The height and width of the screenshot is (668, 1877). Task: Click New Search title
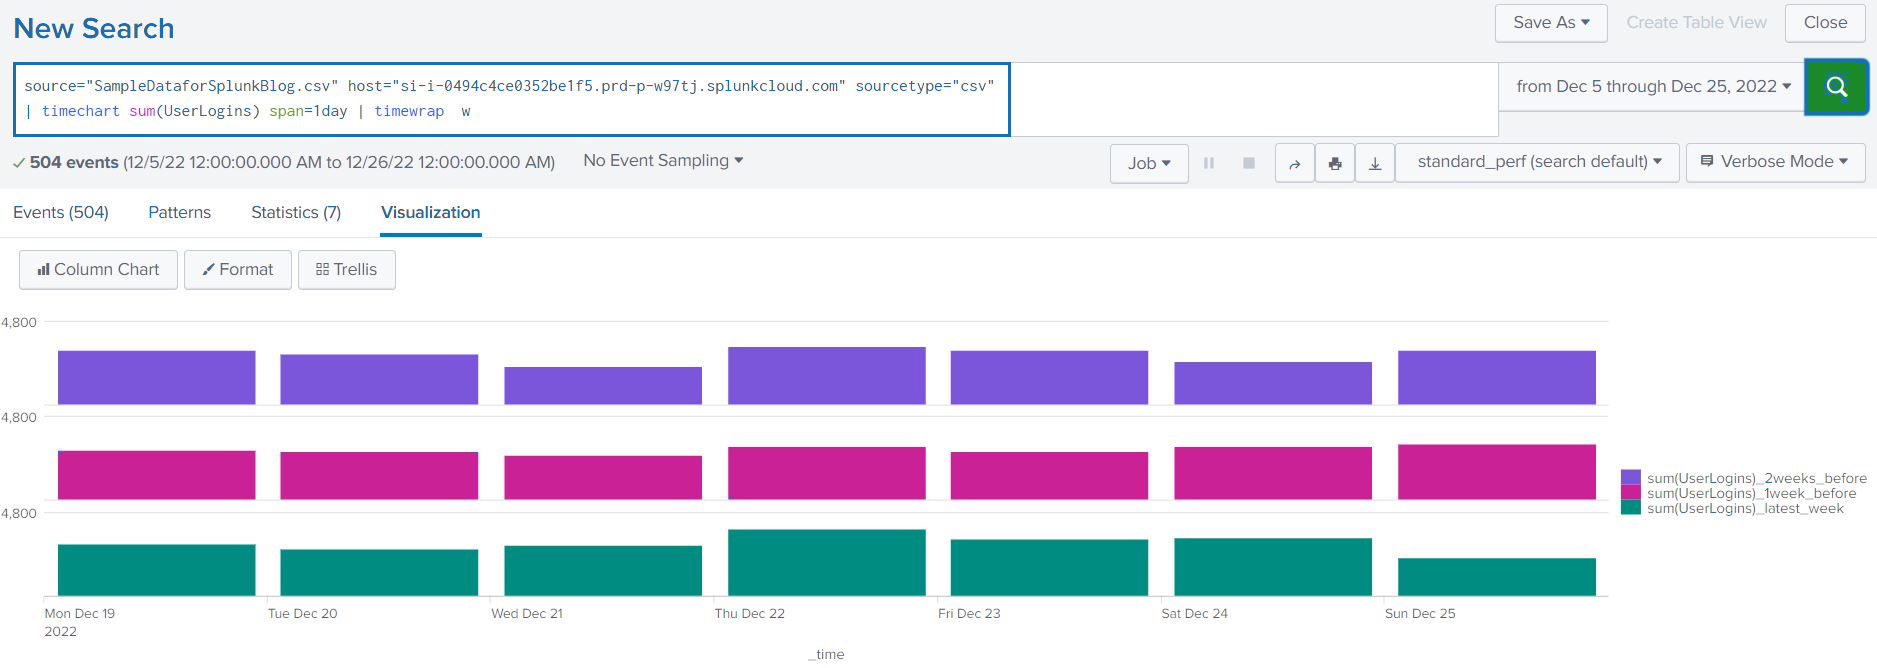(x=94, y=28)
